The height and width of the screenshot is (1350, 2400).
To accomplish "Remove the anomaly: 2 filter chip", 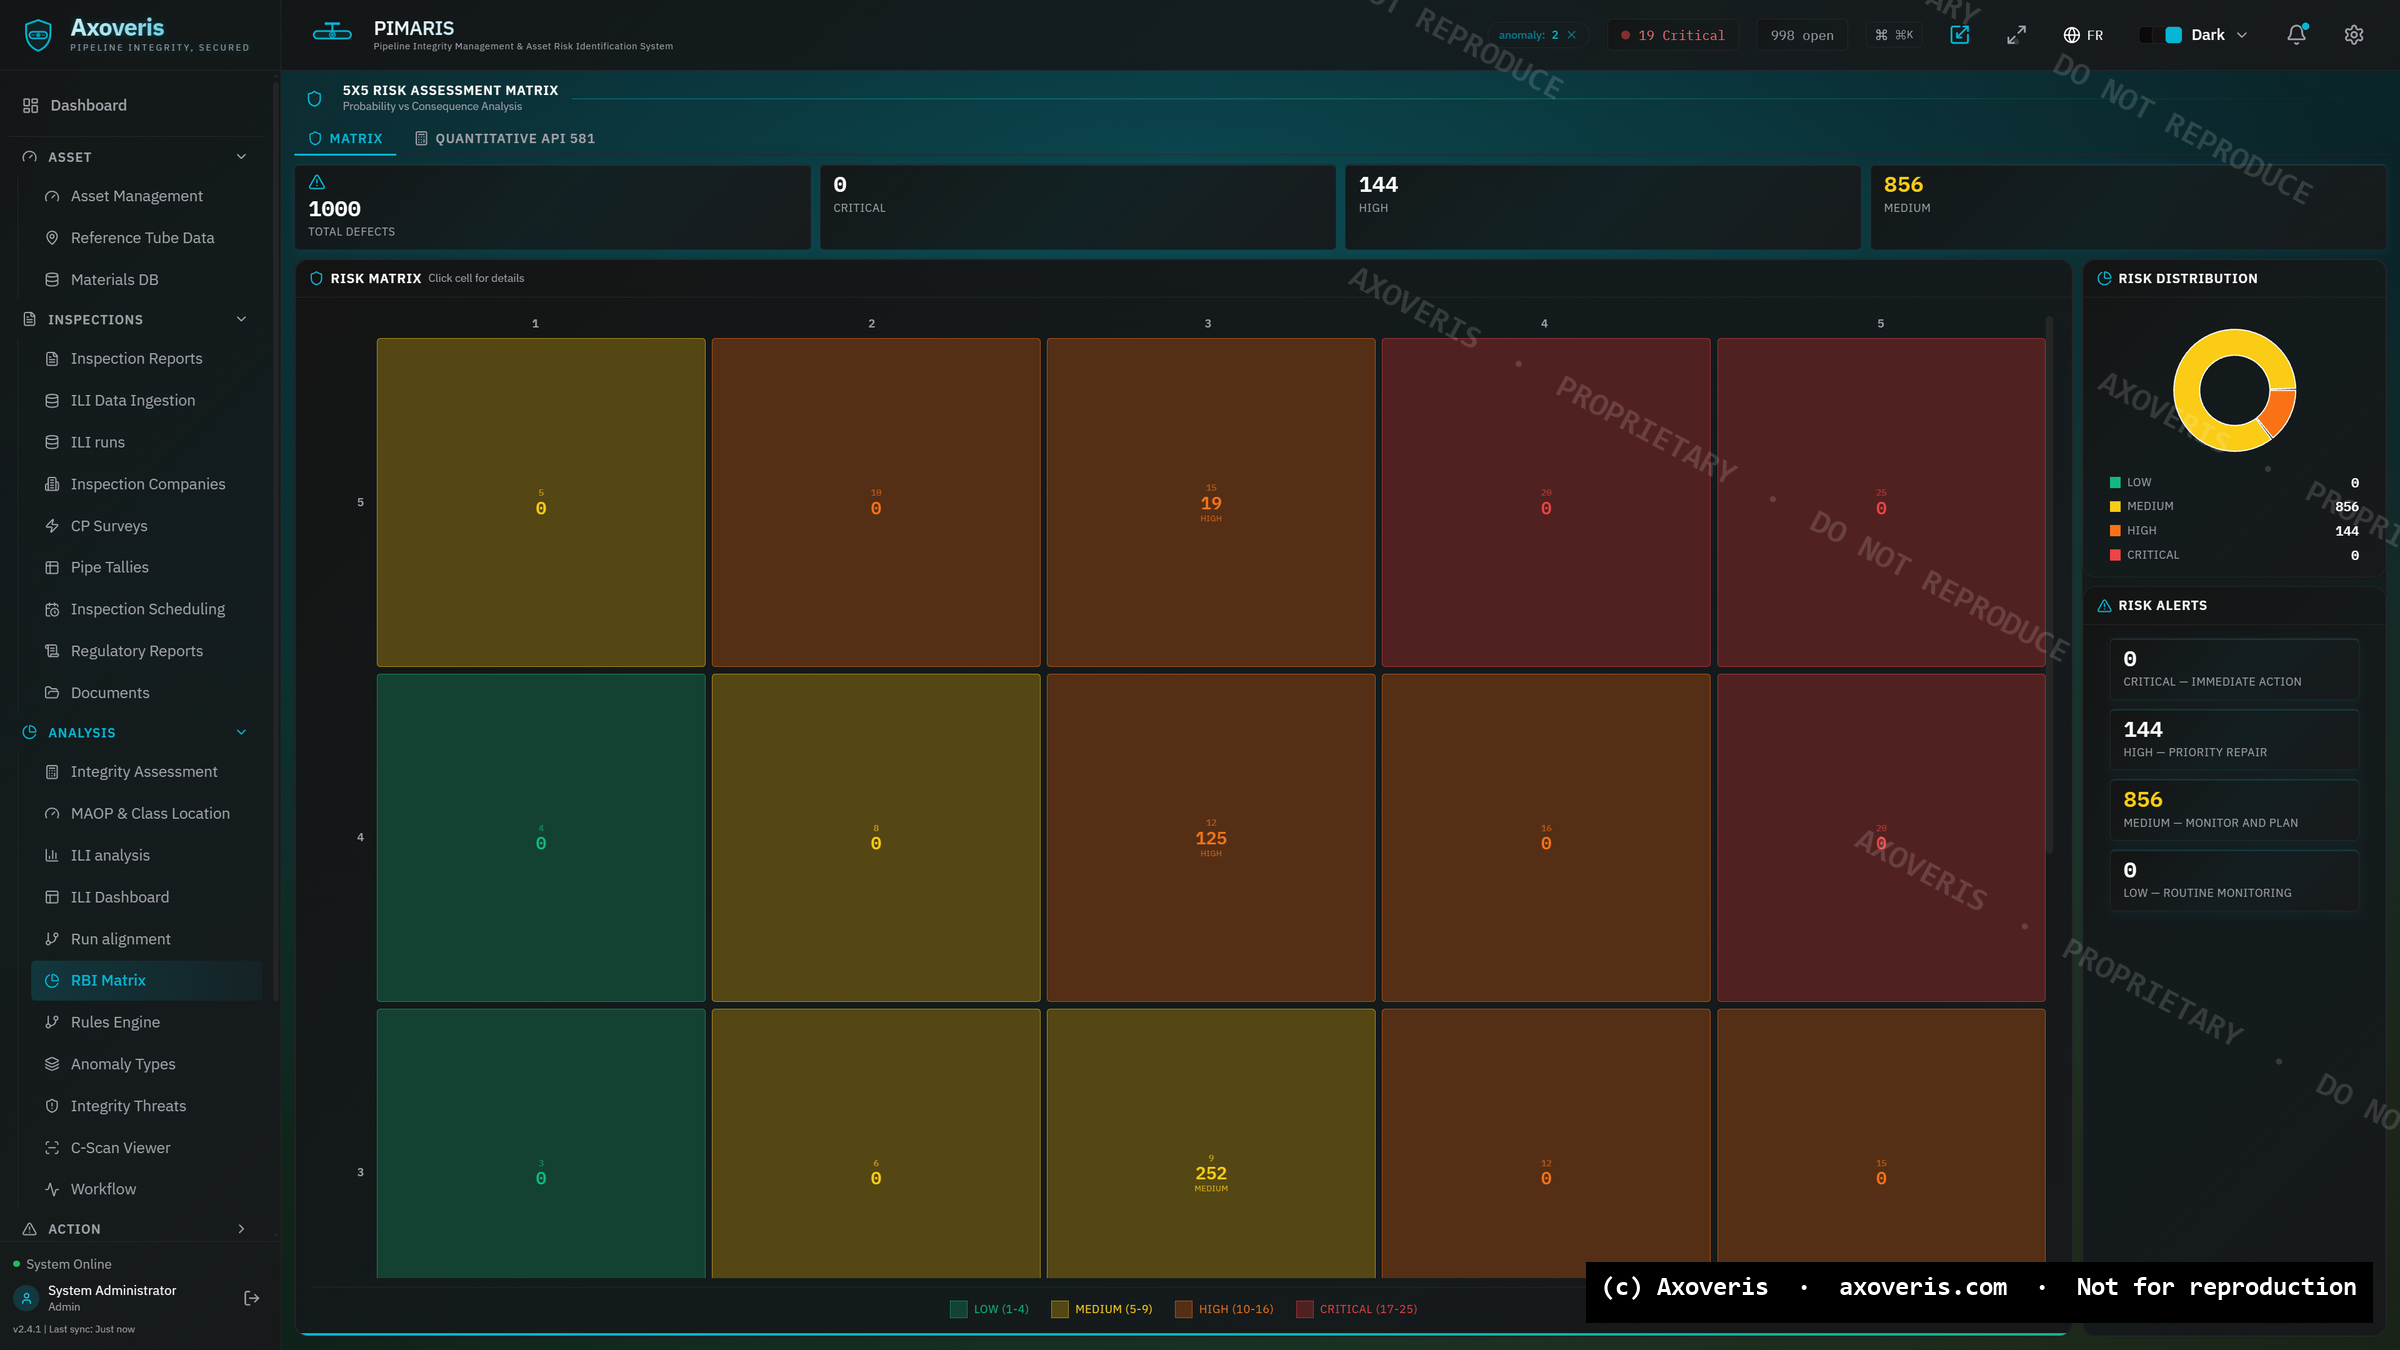I will pyautogui.click(x=1572, y=35).
